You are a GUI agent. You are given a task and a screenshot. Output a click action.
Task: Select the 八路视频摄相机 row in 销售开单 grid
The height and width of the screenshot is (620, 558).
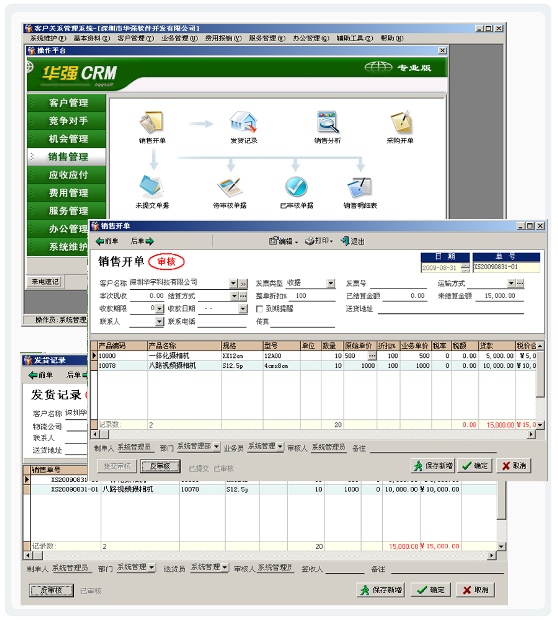click(316, 366)
